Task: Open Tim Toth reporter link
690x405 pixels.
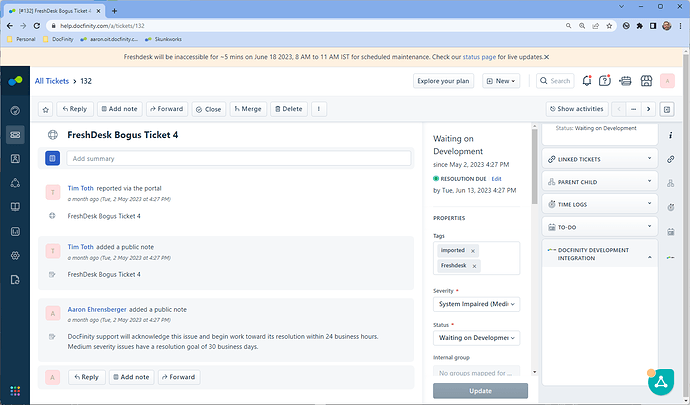Action: (x=81, y=188)
